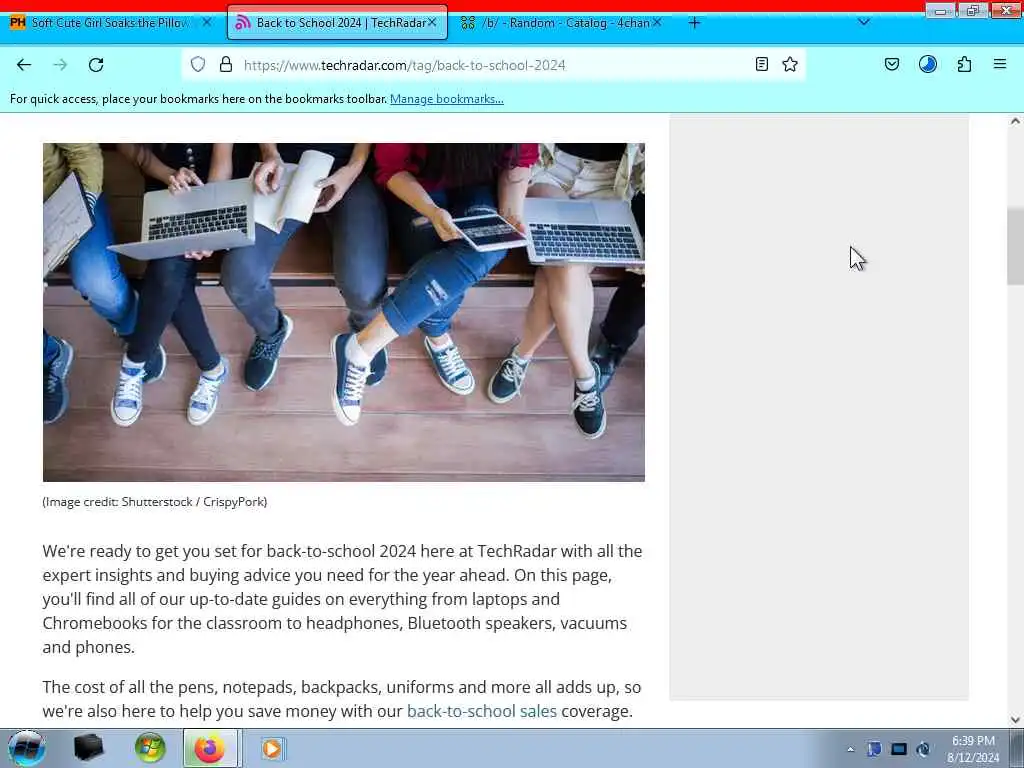Image resolution: width=1024 pixels, height=768 pixels.
Task: List all tabs dropdown arrow
Action: tap(864, 22)
